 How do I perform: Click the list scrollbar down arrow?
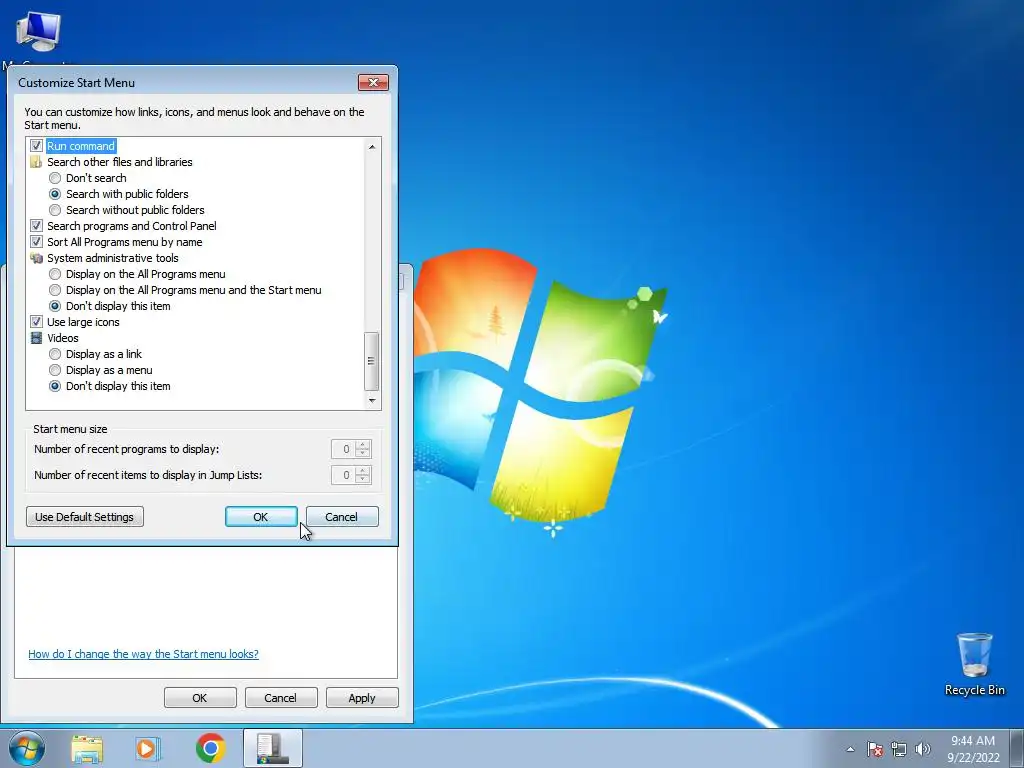tap(372, 400)
